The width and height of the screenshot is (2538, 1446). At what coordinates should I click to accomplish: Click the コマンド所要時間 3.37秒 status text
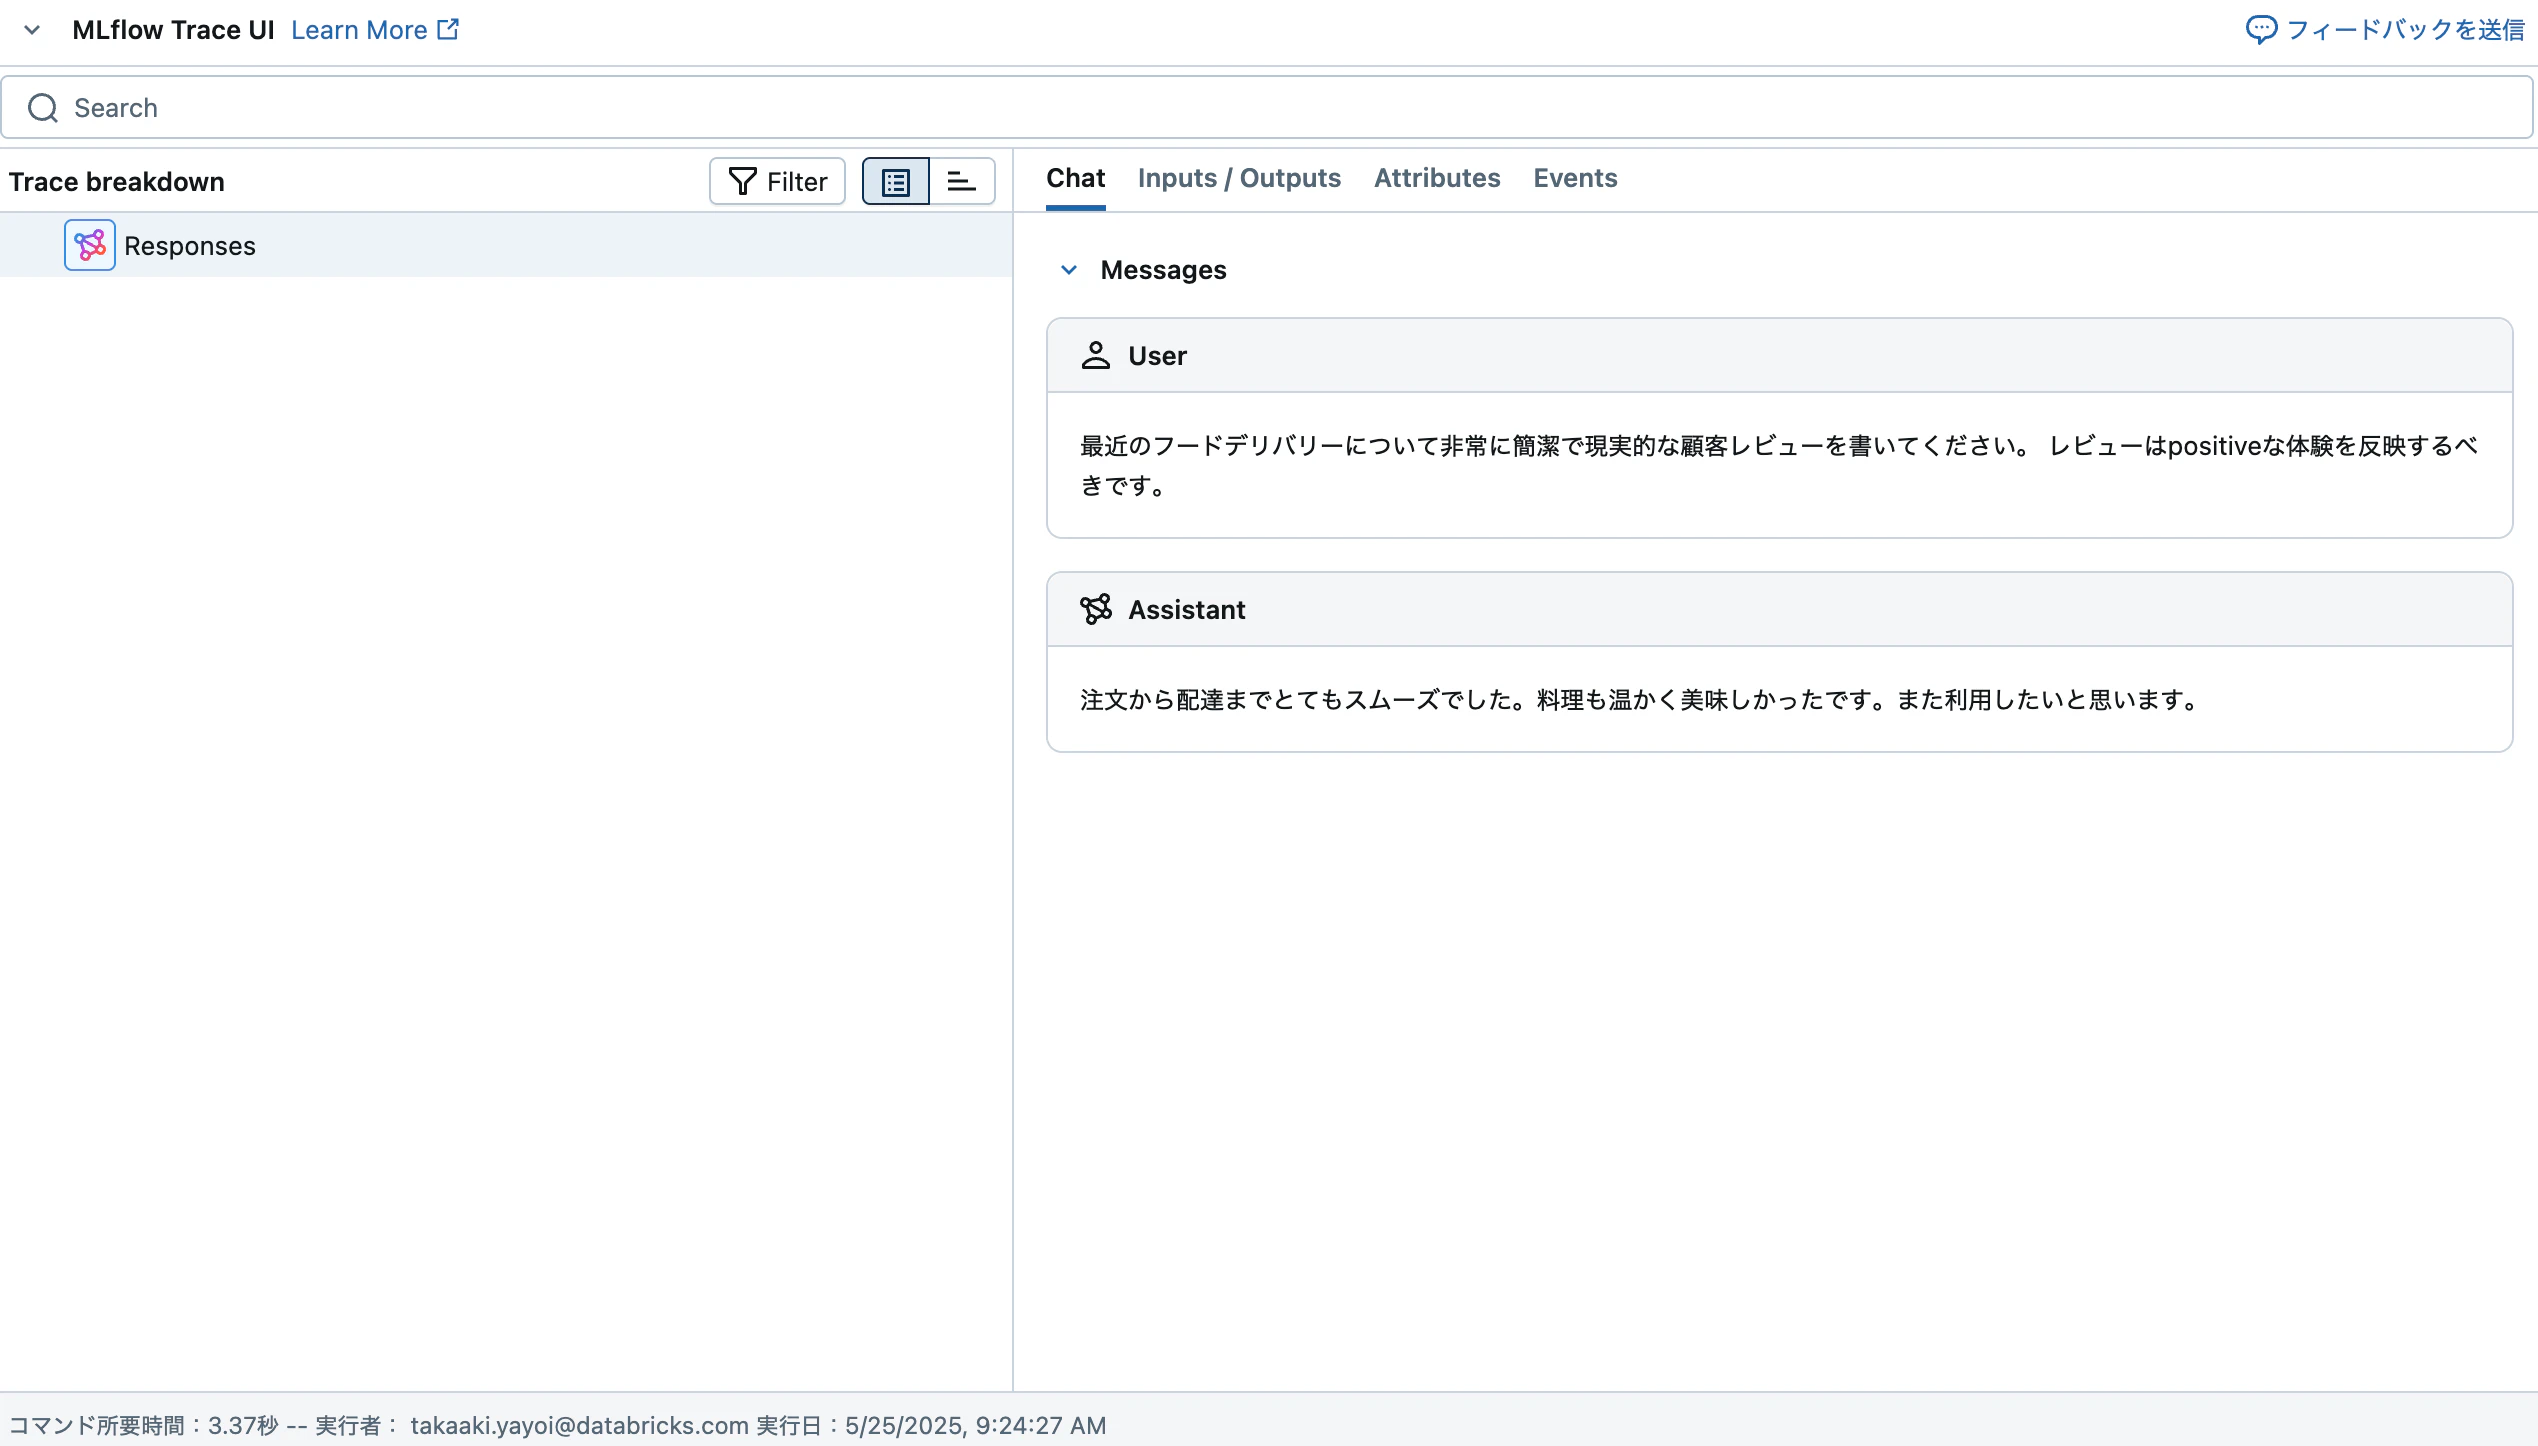(x=143, y=1425)
